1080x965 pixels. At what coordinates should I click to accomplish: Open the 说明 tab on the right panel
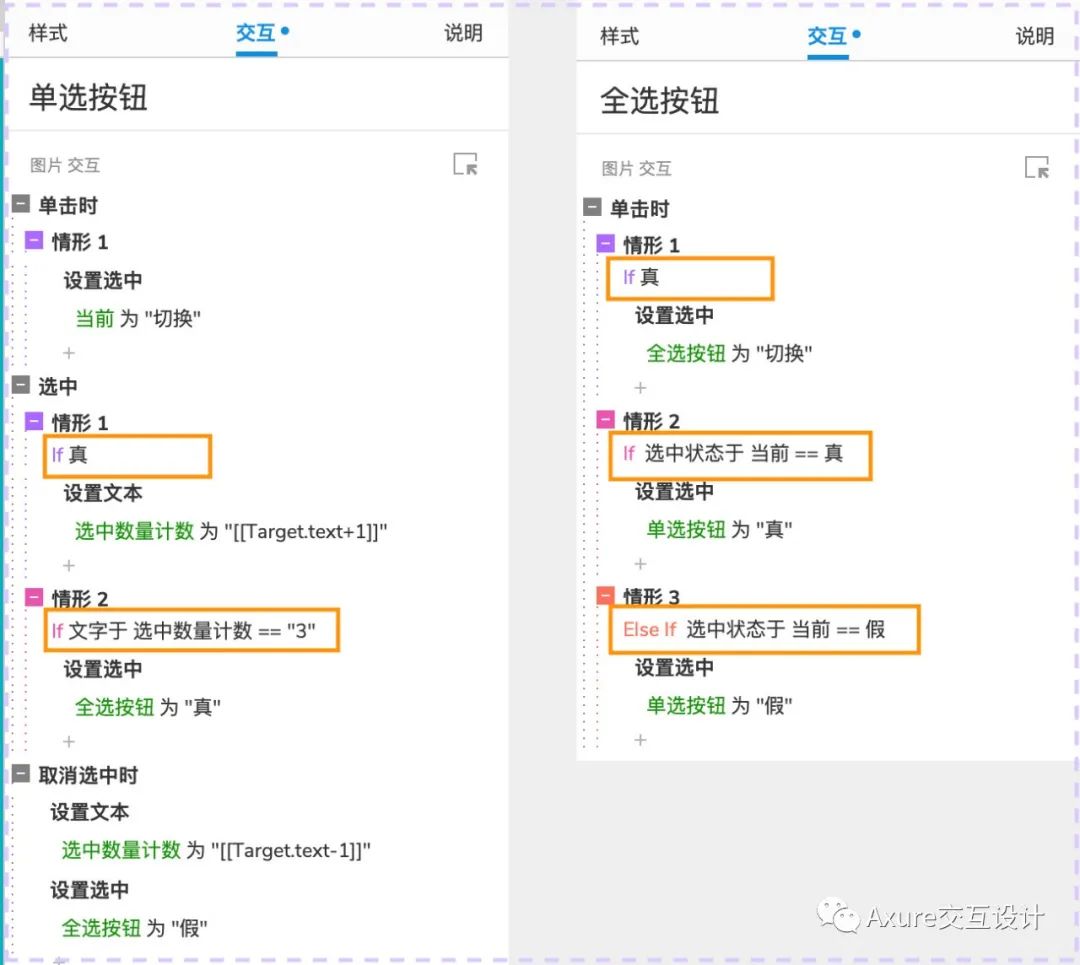coord(1034,36)
